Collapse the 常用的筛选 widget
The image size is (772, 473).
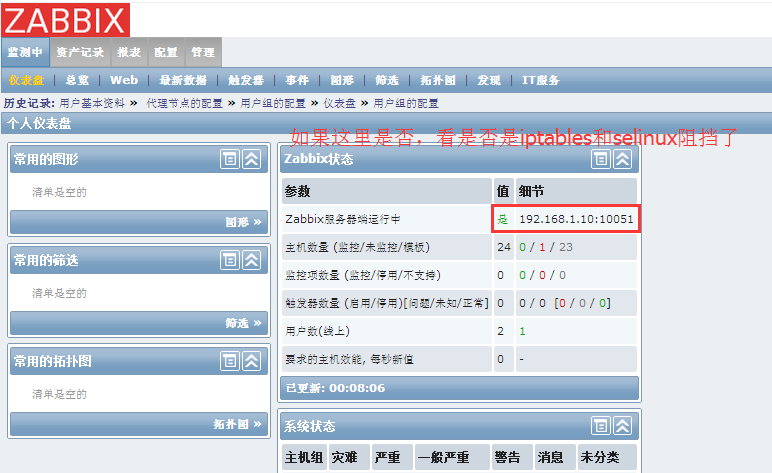252,260
